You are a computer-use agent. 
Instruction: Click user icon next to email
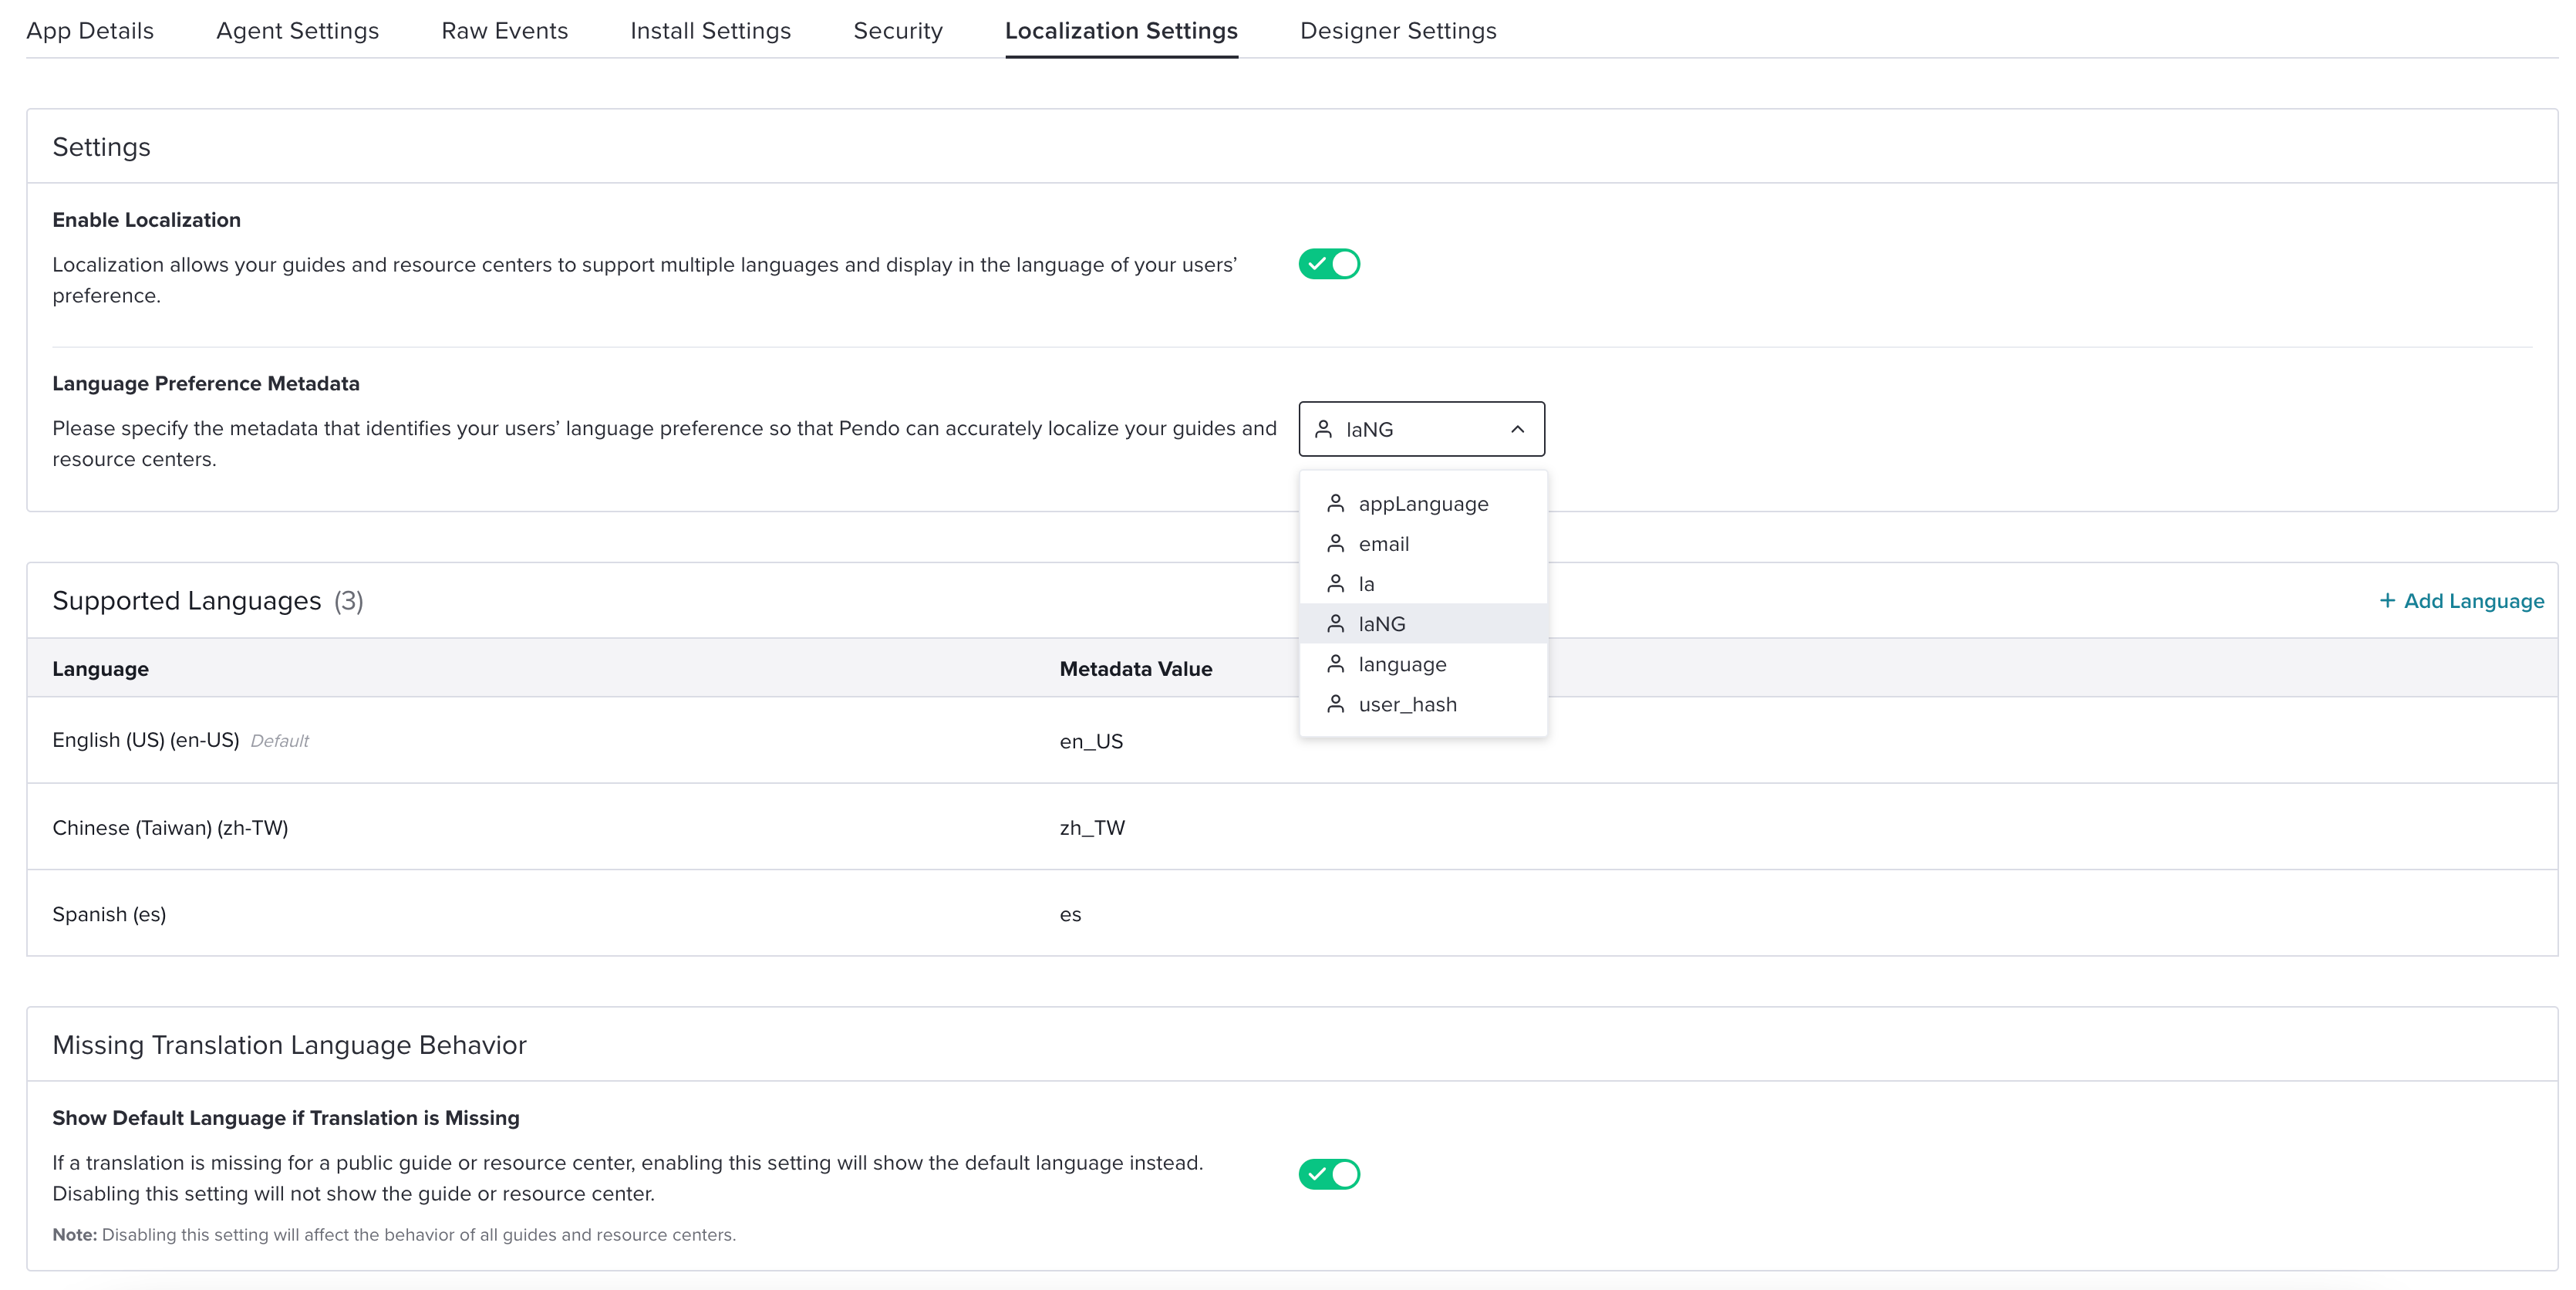pyautogui.click(x=1335, y=543)
